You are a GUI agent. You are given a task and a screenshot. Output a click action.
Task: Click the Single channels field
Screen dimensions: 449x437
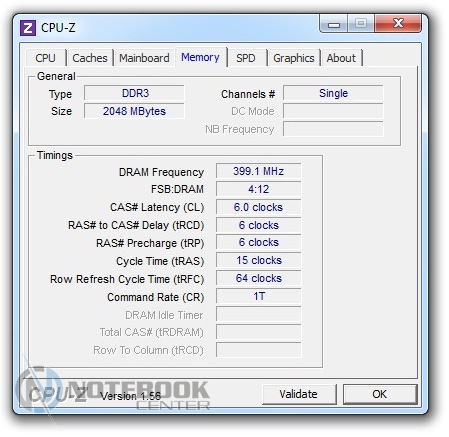tap(333, 93)
